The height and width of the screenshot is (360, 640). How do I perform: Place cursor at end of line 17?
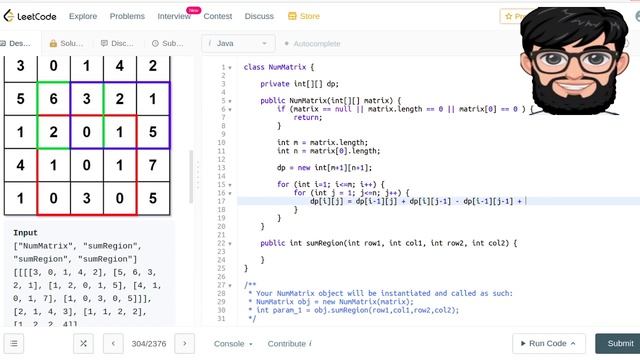pos(526,201)
